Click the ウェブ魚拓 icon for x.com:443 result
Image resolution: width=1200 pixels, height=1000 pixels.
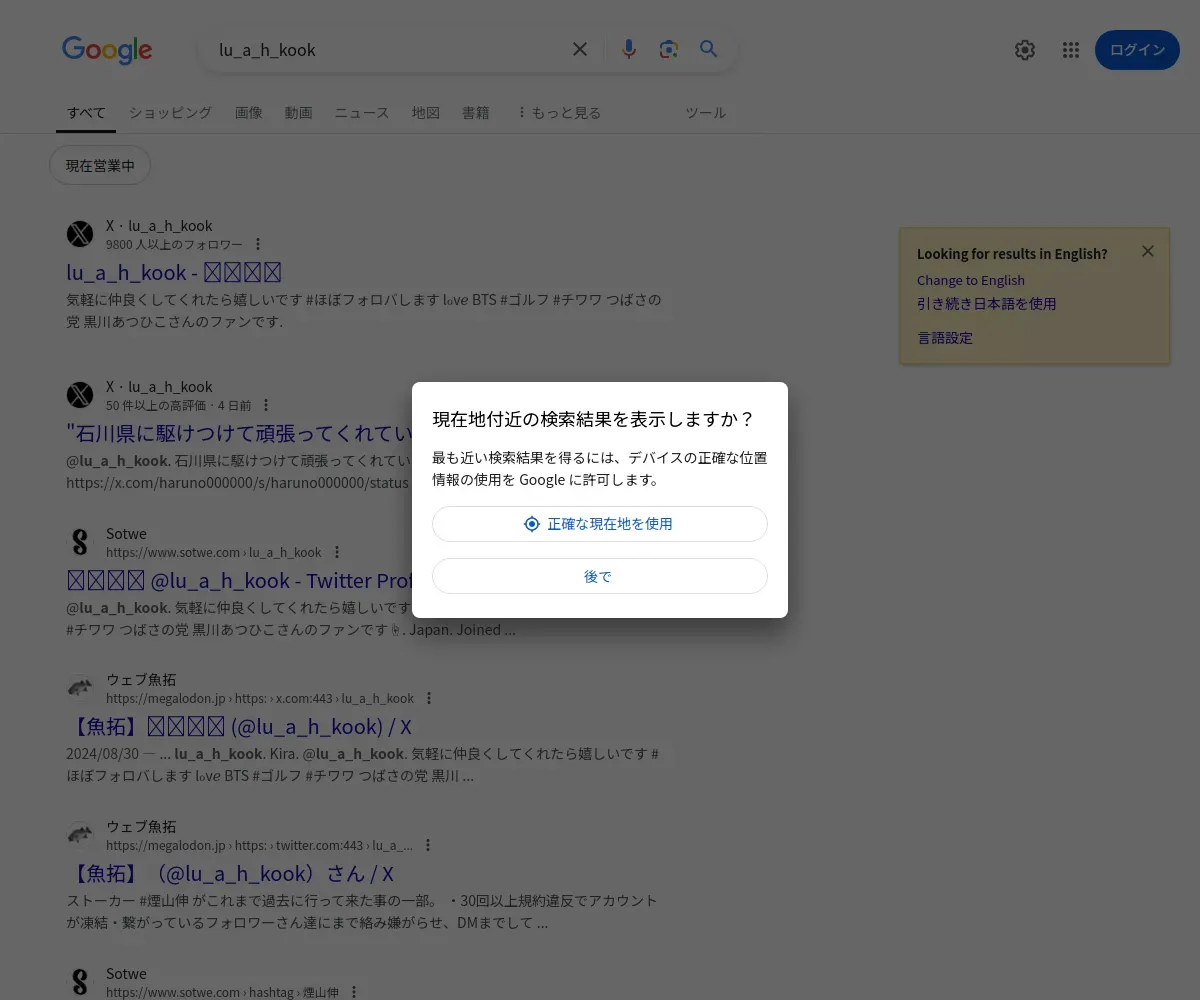(x=80, y=688)
